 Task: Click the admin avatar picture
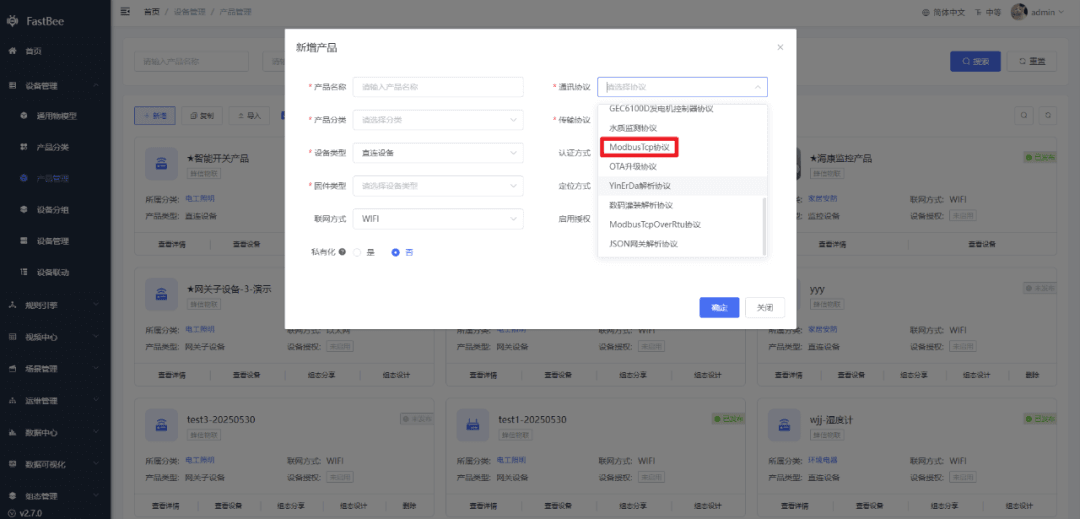[1019, 12]
